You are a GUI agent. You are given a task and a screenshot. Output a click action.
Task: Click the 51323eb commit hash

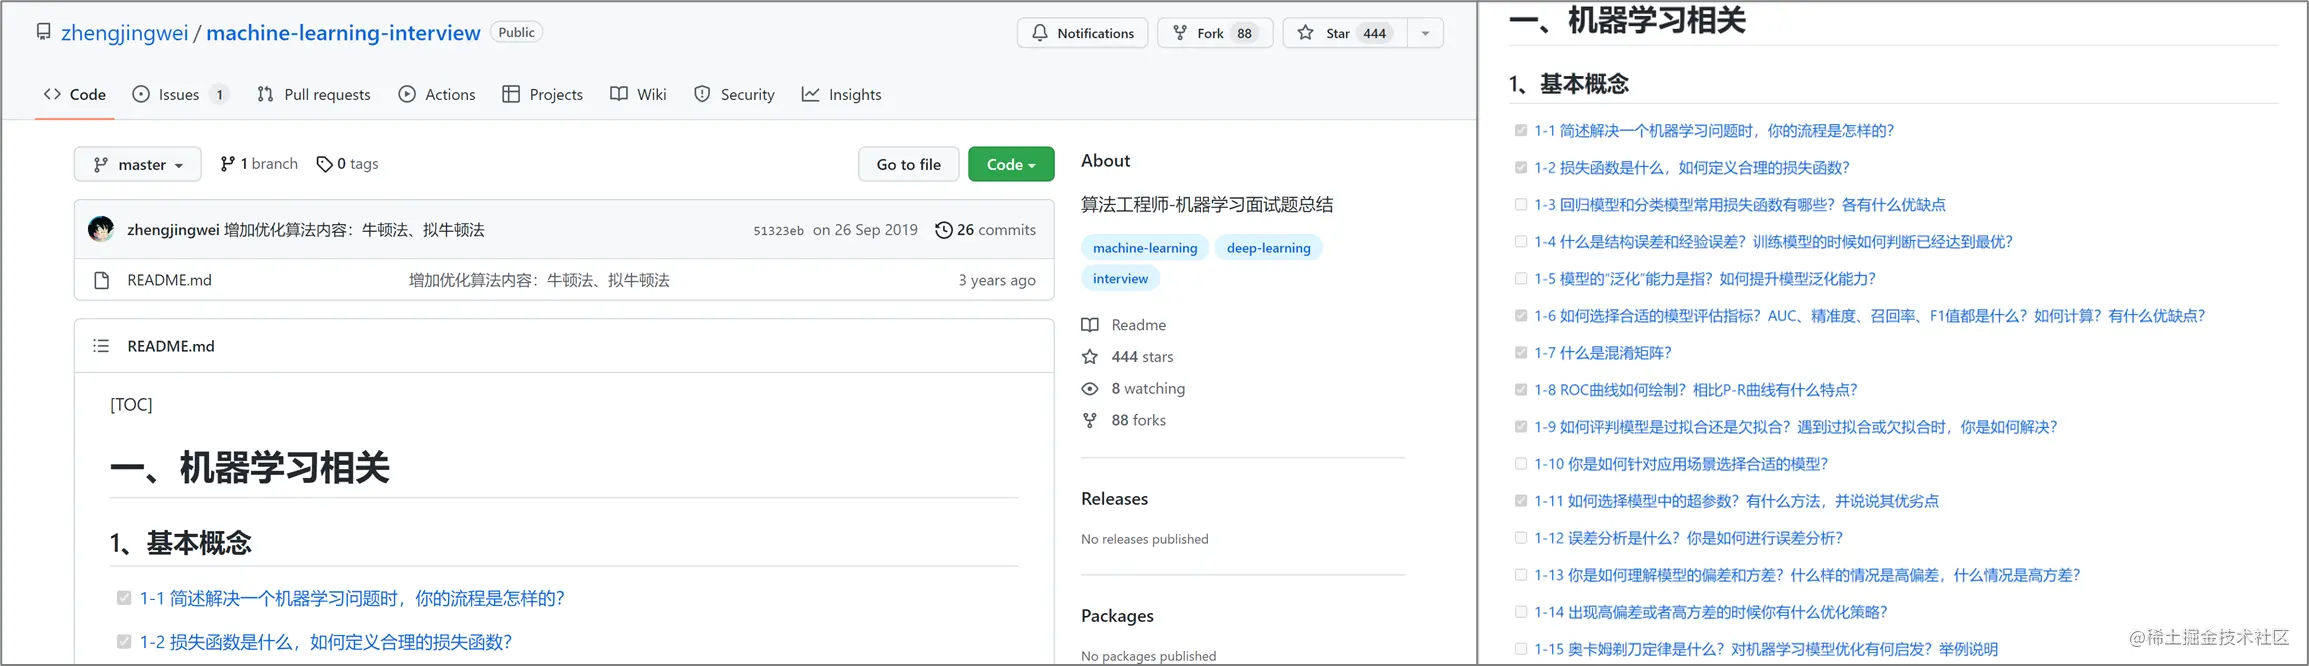coord(778,231)
